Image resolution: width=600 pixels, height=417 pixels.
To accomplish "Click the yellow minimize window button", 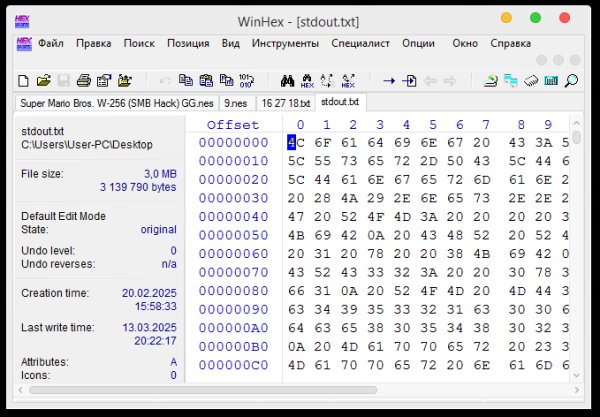I will click(x=506, y=18).
